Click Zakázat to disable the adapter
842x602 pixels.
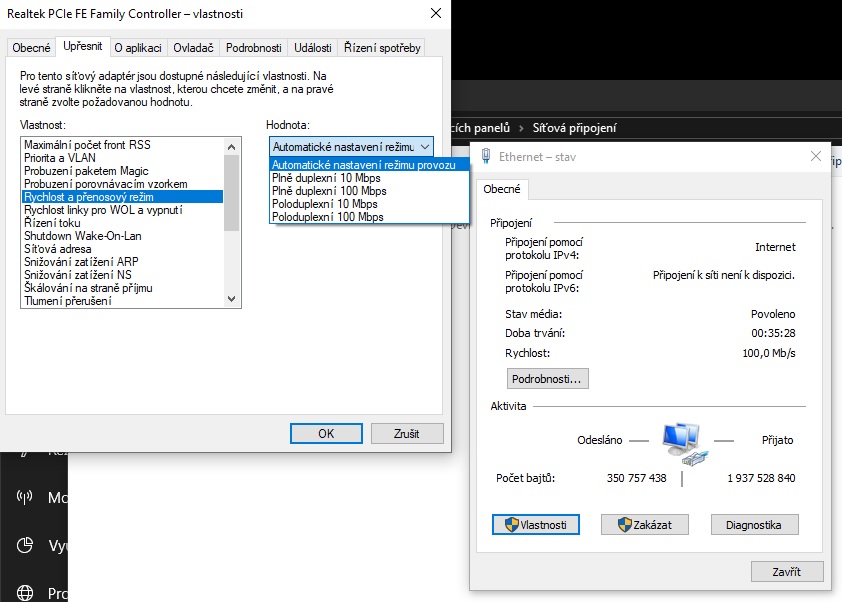[x=645, y=525]
